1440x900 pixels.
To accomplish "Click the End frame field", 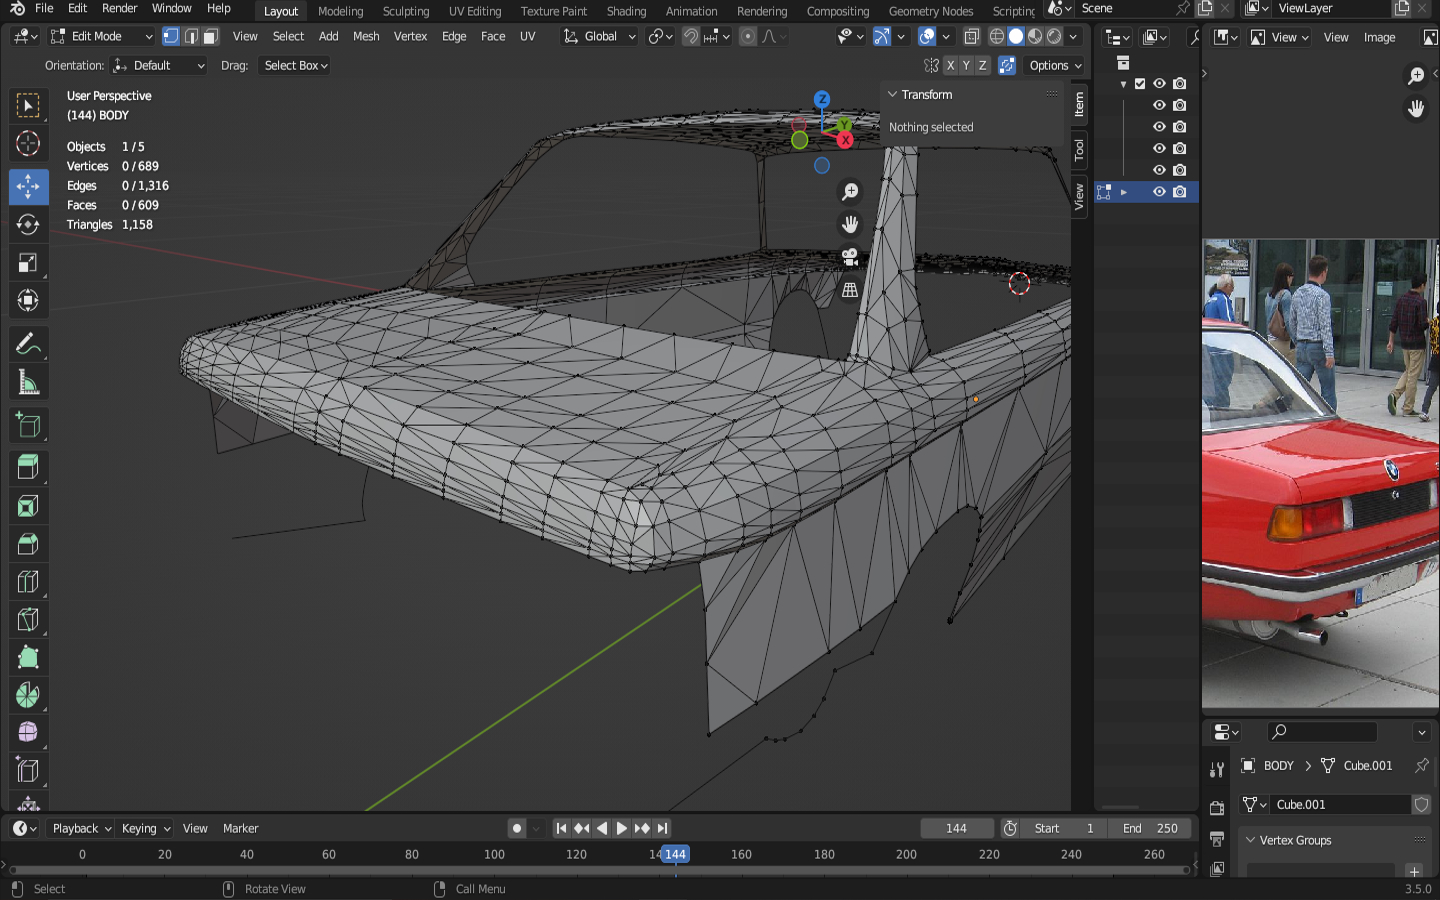I will point(1150,828).
